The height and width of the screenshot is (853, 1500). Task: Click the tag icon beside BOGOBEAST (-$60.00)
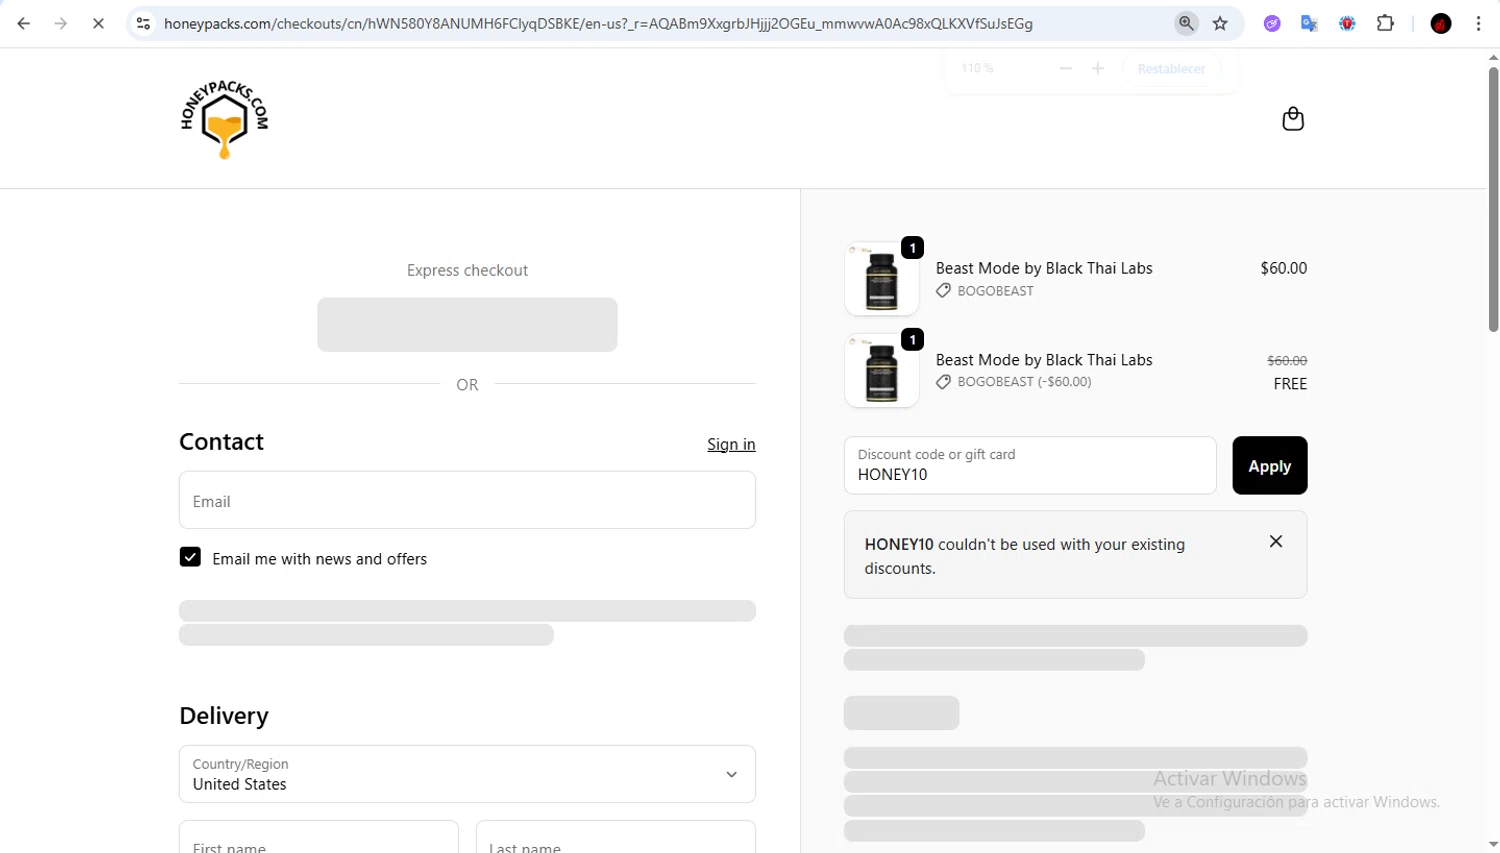point(943,382)
